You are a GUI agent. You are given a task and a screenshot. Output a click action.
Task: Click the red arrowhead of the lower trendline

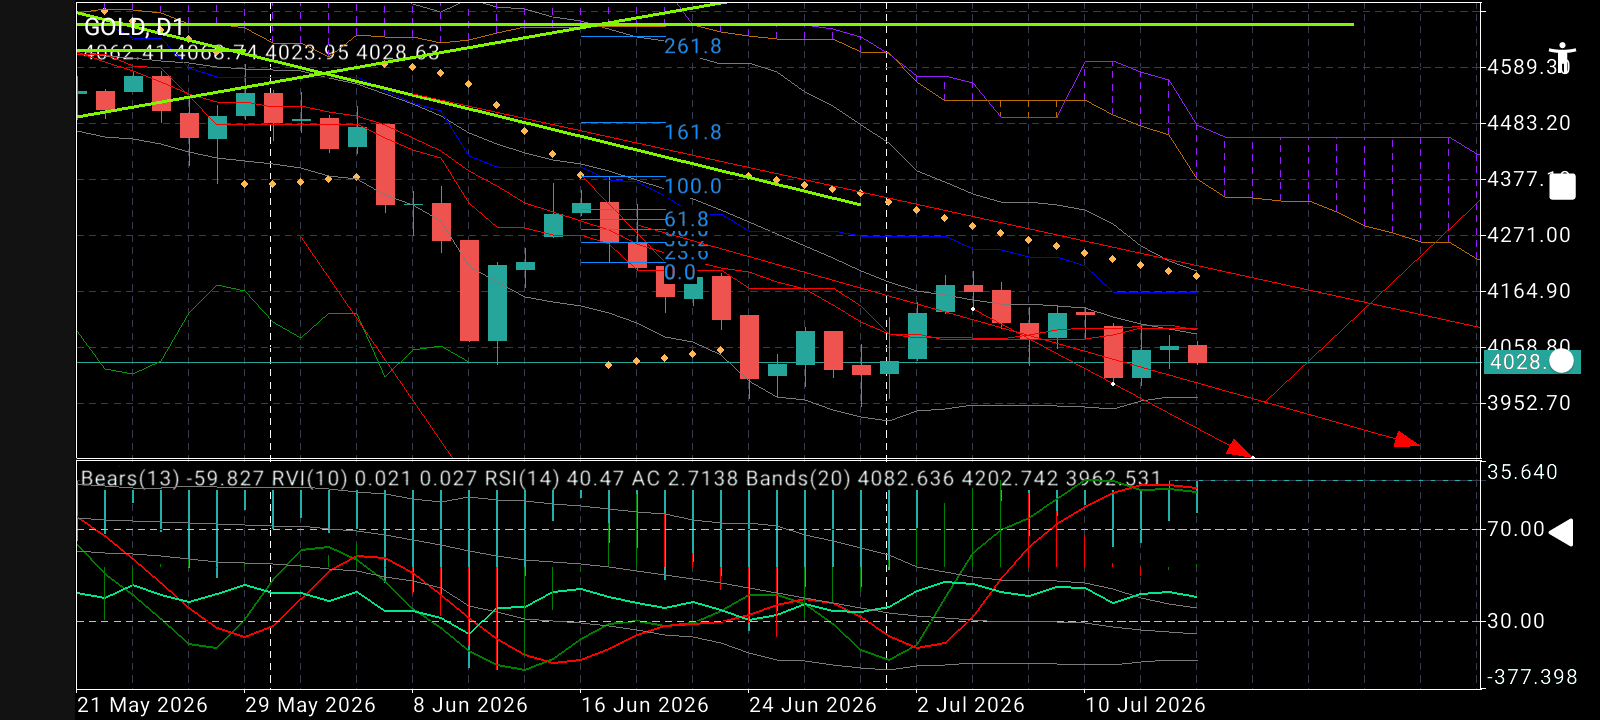[x=1407, y=440]
